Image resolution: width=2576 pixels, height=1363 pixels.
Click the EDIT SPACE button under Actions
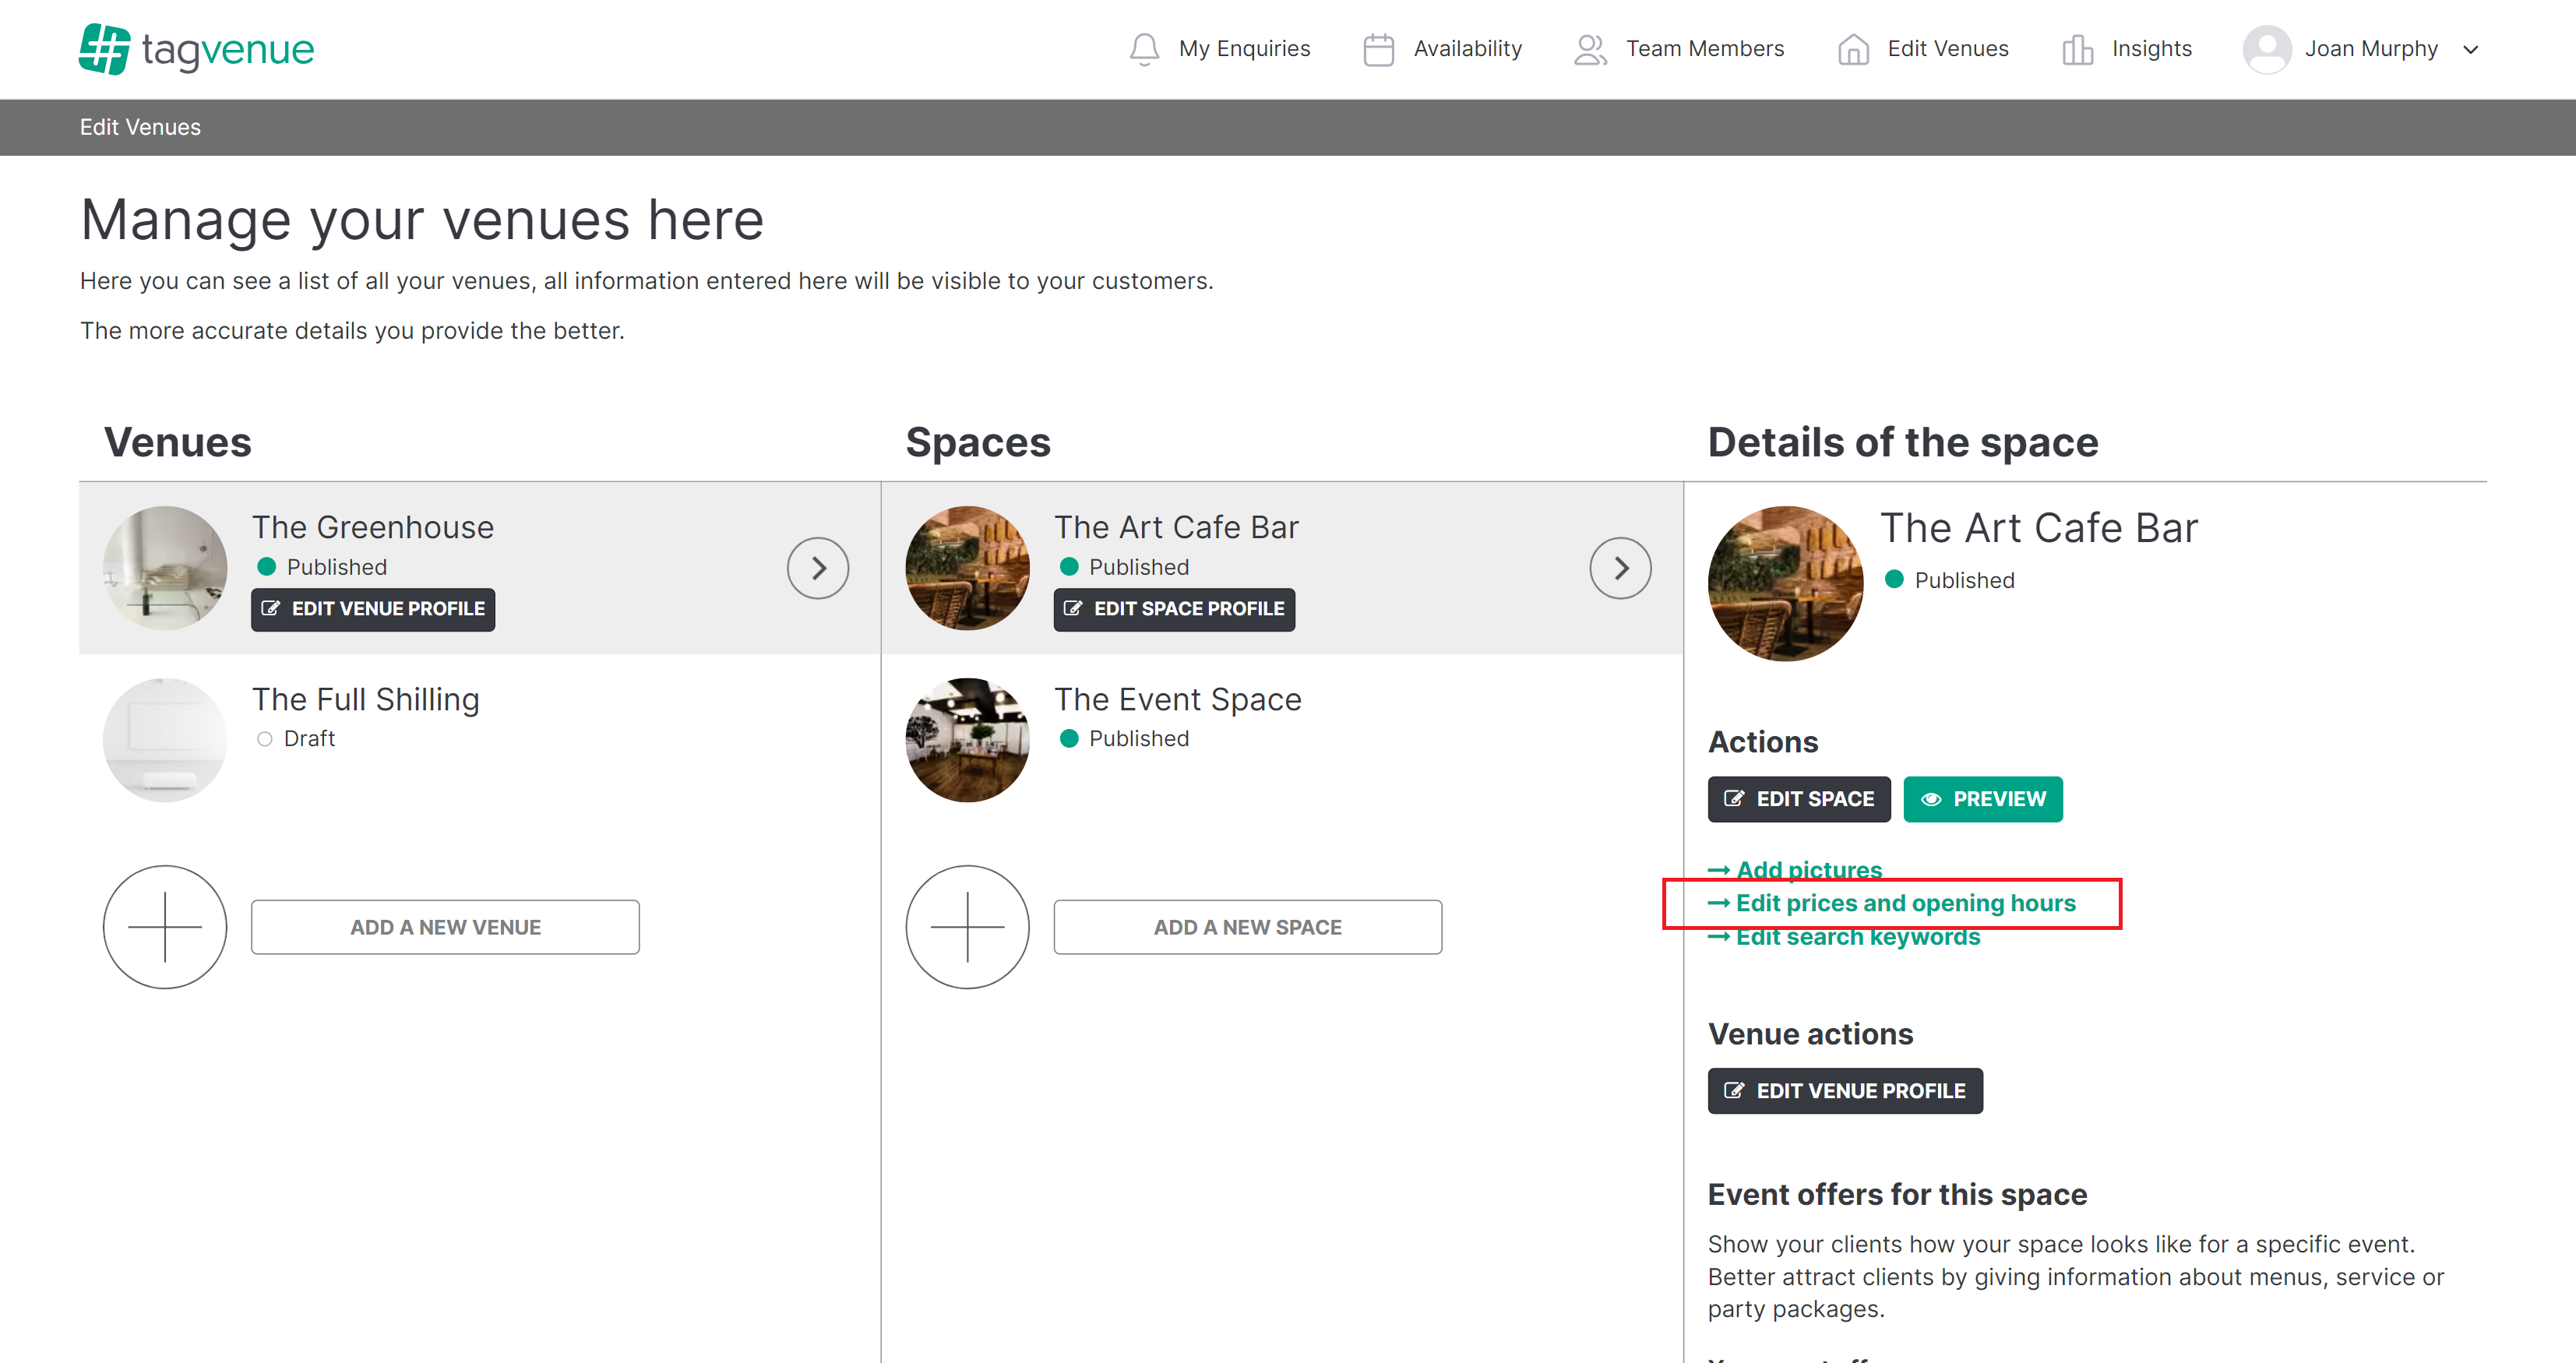[1799, 799]
